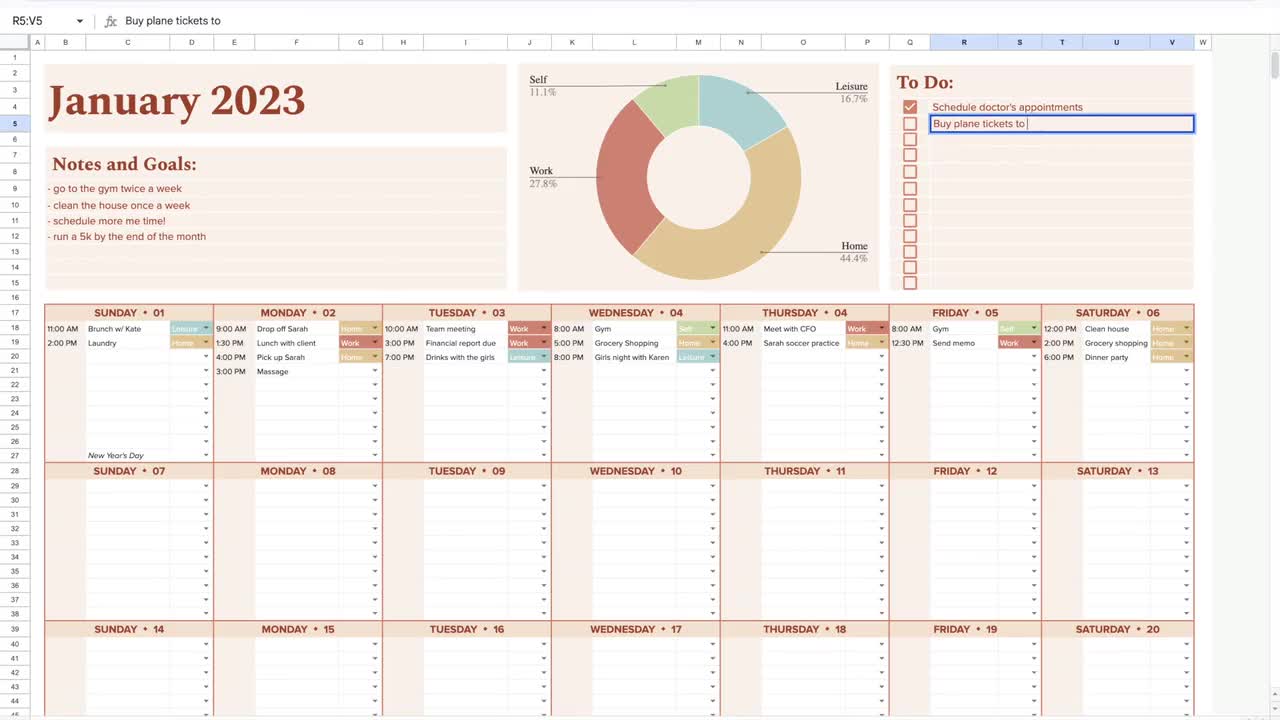Click the 'MONDAY • 02' day header
This screenshot has height=720, width=1280.
(298, 313)
